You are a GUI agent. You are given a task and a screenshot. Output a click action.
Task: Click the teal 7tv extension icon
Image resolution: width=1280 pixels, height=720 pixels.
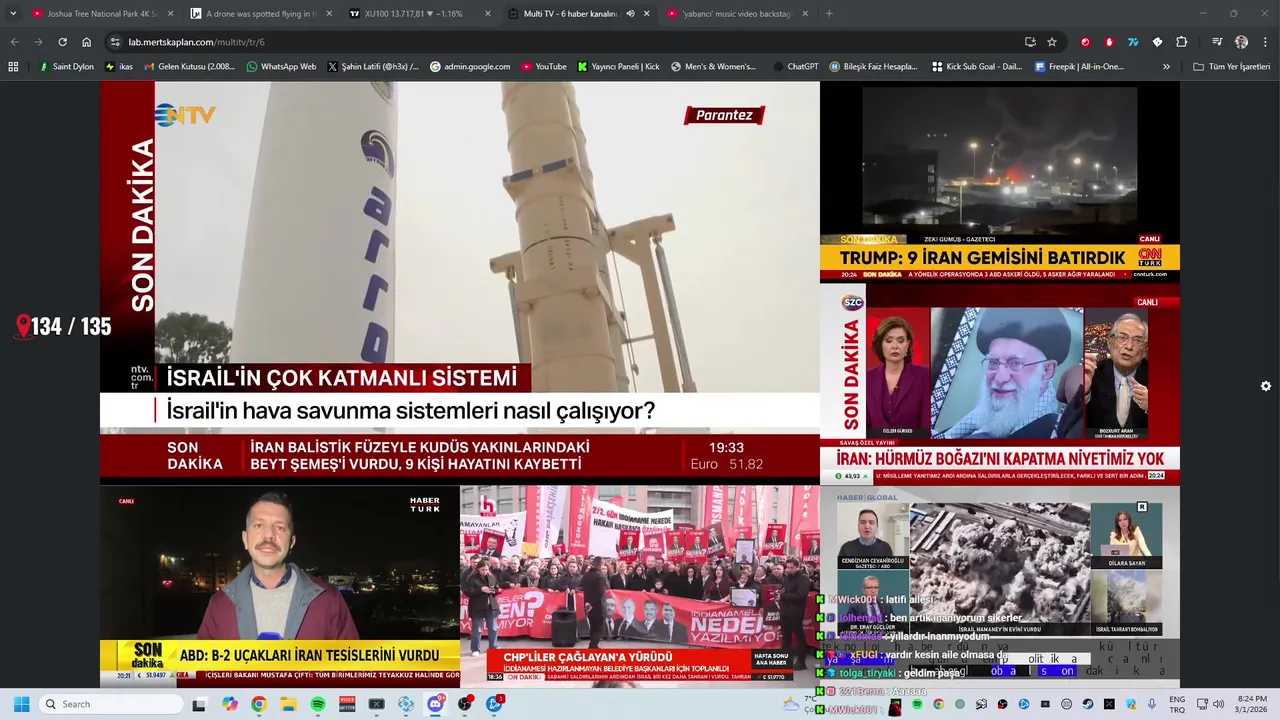click(1133, 42)
